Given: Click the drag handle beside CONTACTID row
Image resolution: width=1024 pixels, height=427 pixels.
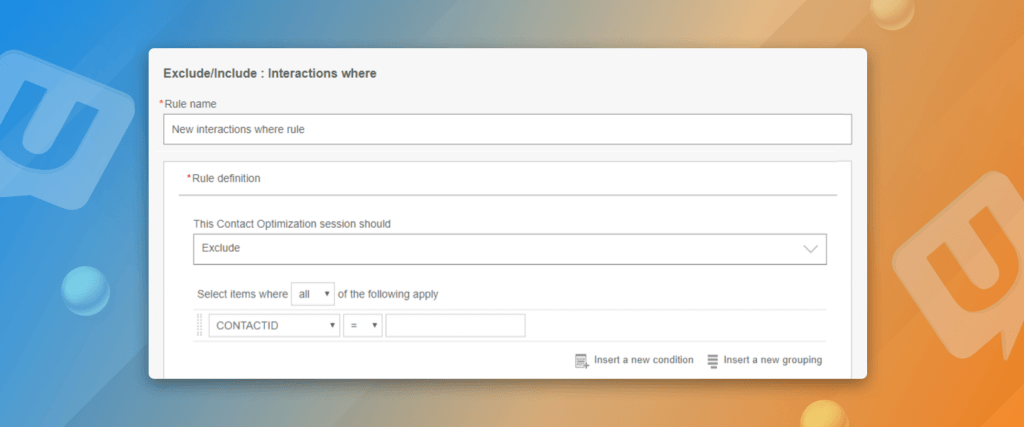Looking at the screenshot, I should point(200,326).
